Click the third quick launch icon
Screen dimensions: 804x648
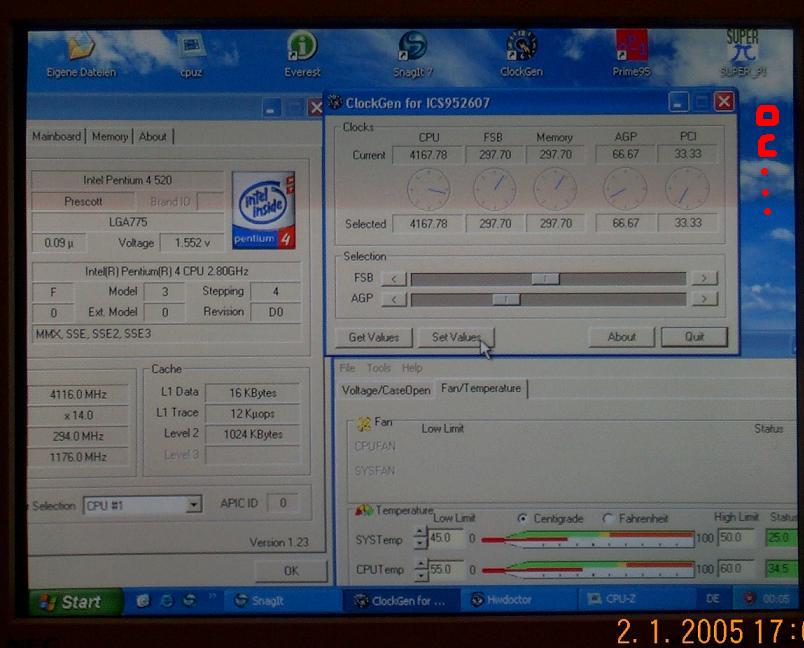click(189, 601)
